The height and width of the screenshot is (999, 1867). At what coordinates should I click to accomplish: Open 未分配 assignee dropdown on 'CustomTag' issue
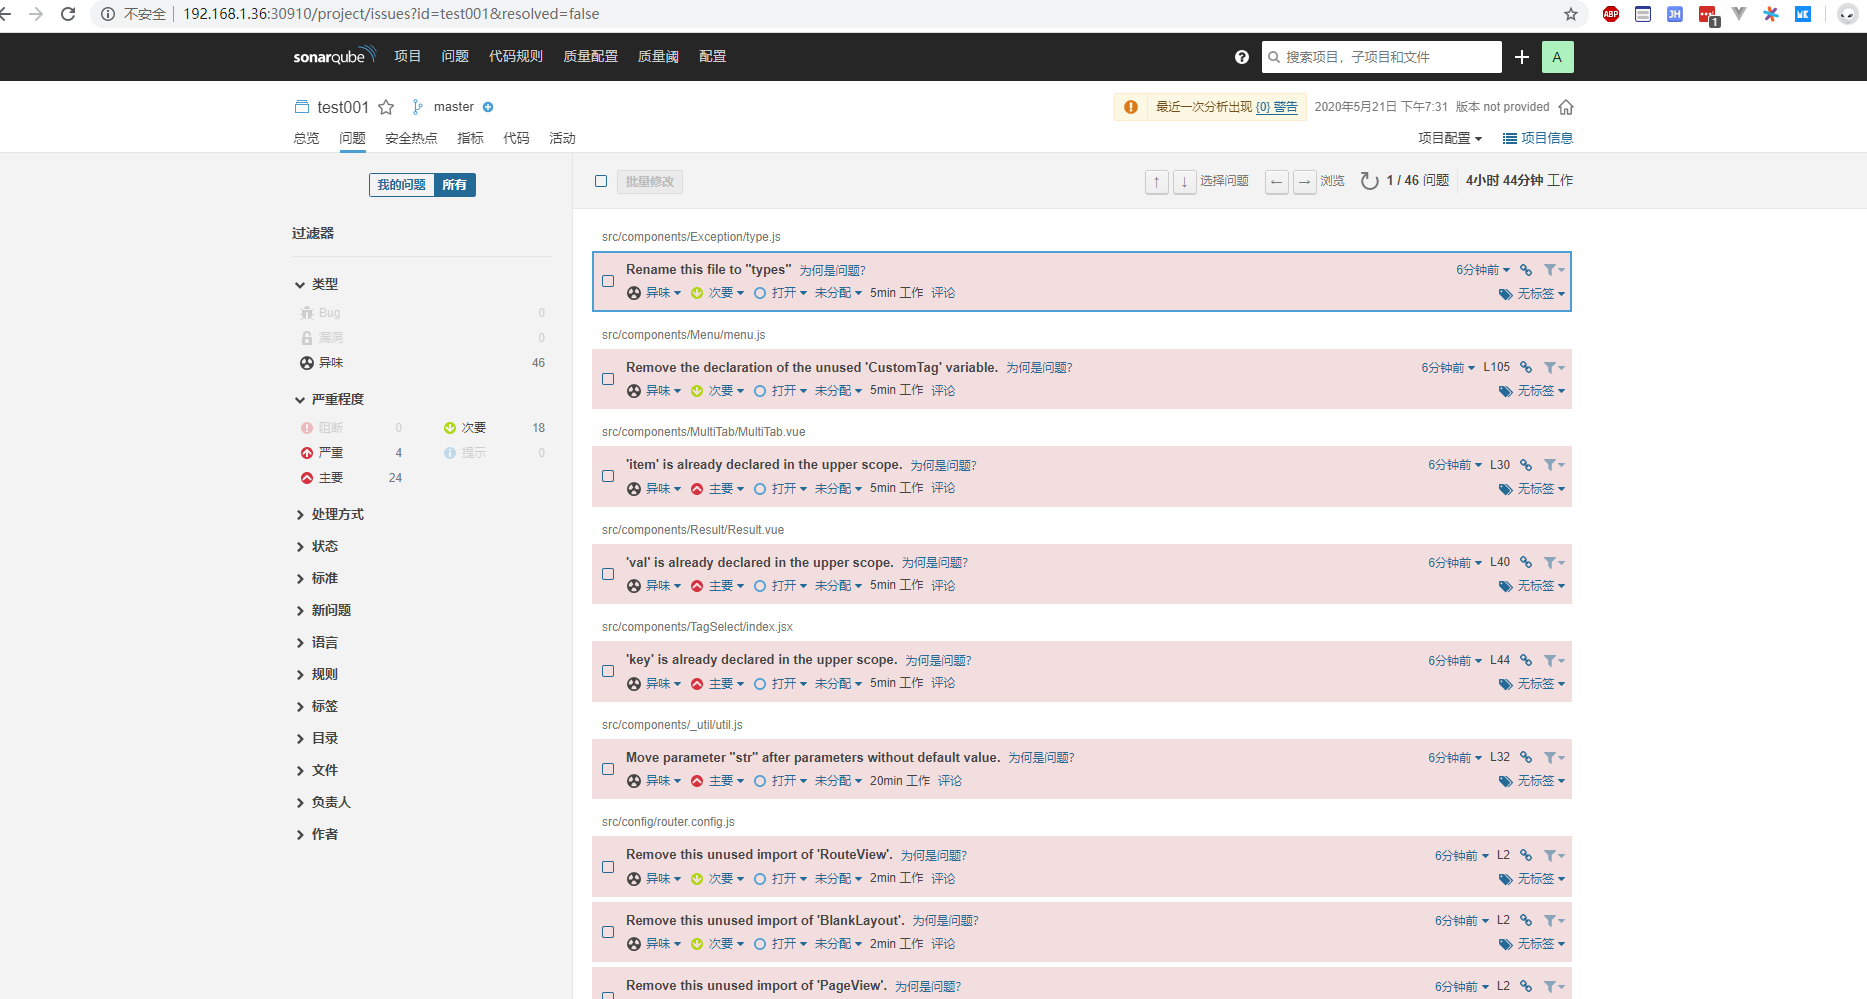(838, 391)
